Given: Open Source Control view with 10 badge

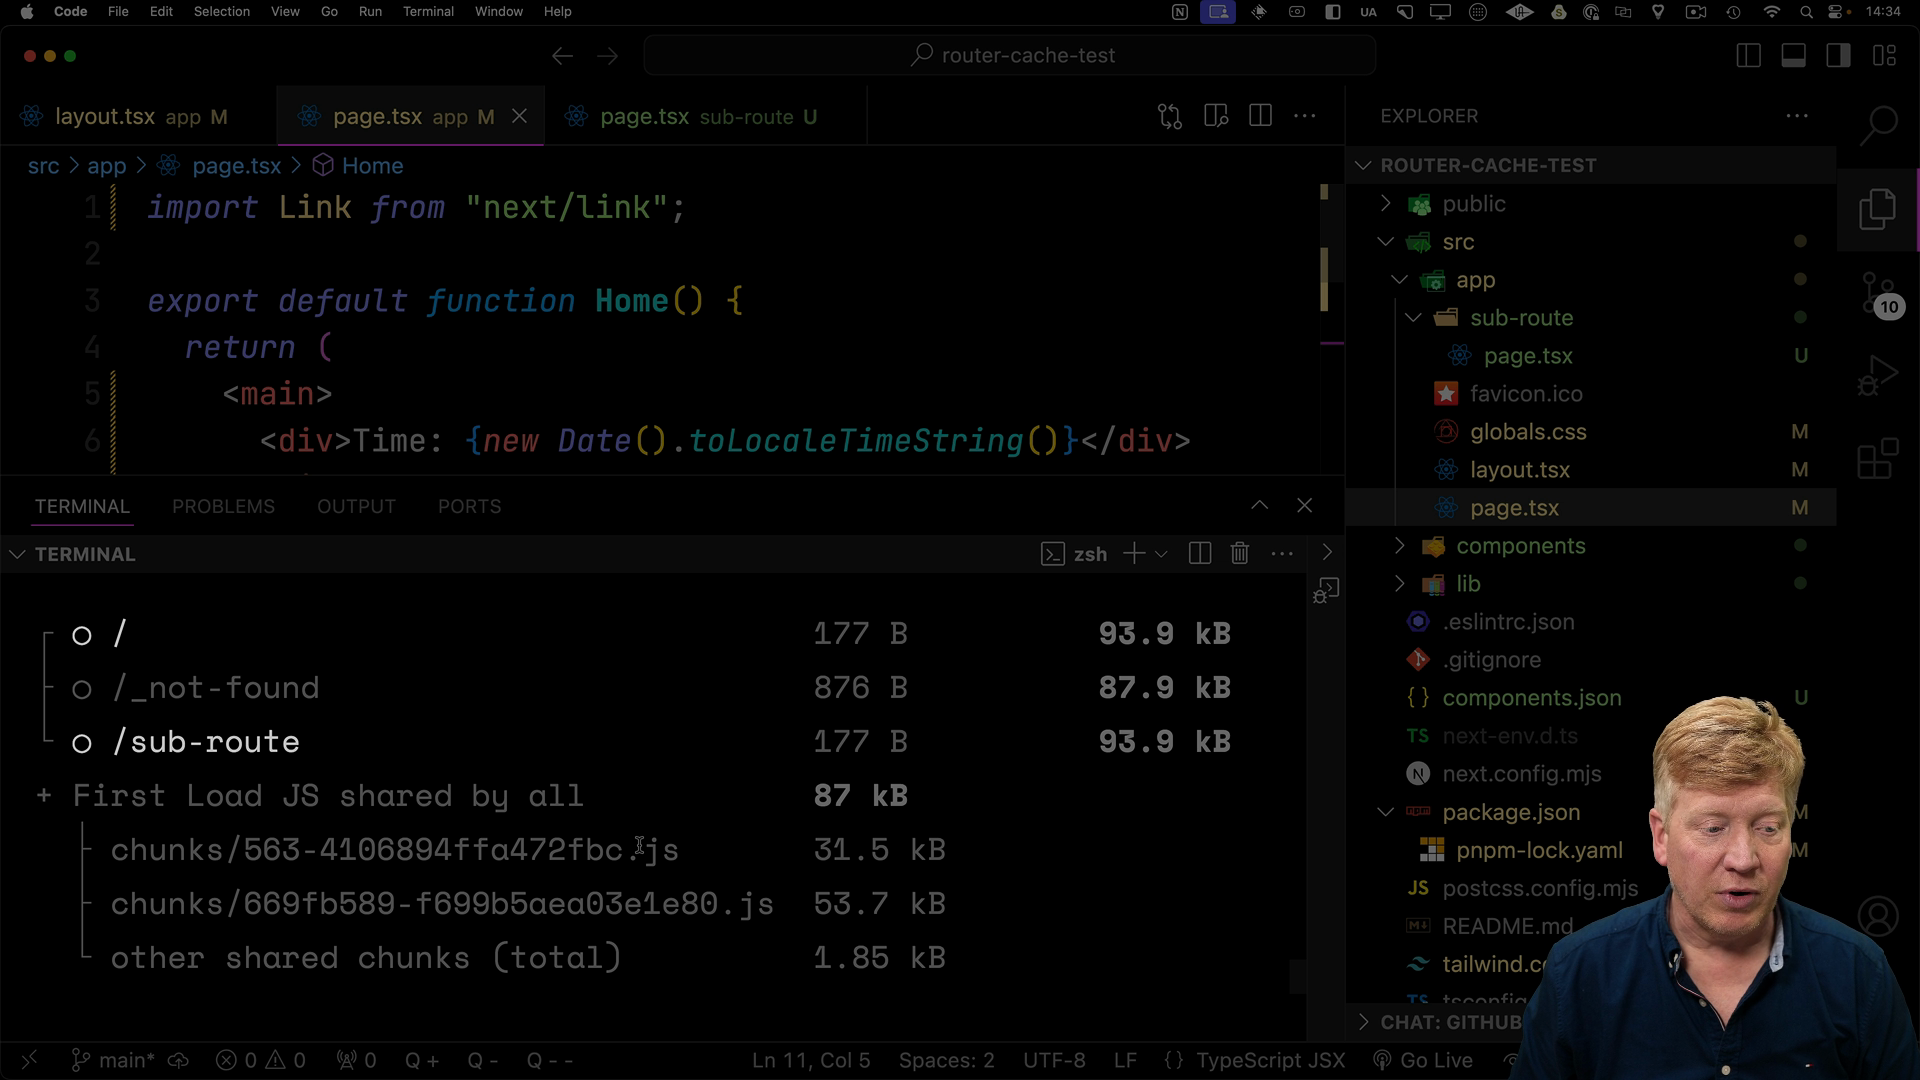Looking at the screenshot, I should (x=1878, y=294).
